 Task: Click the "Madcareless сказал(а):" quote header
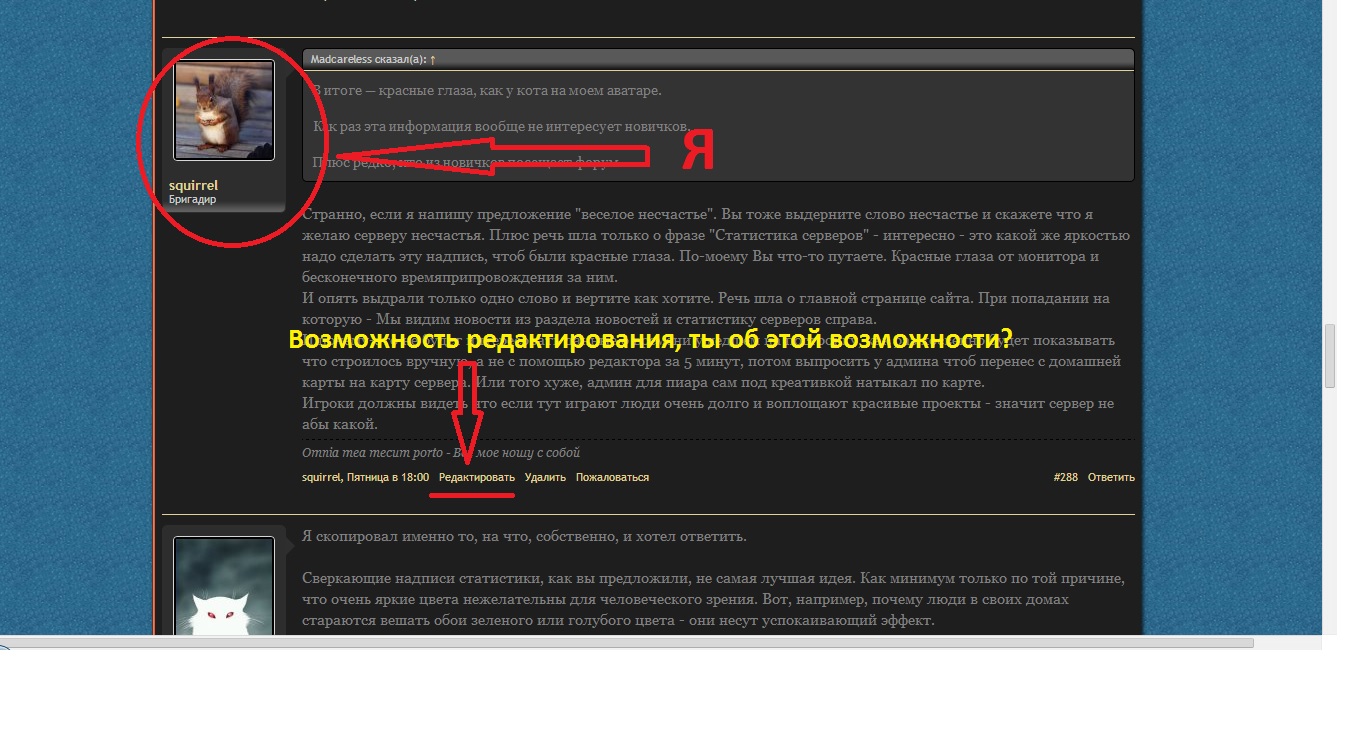tap(367, 60)
